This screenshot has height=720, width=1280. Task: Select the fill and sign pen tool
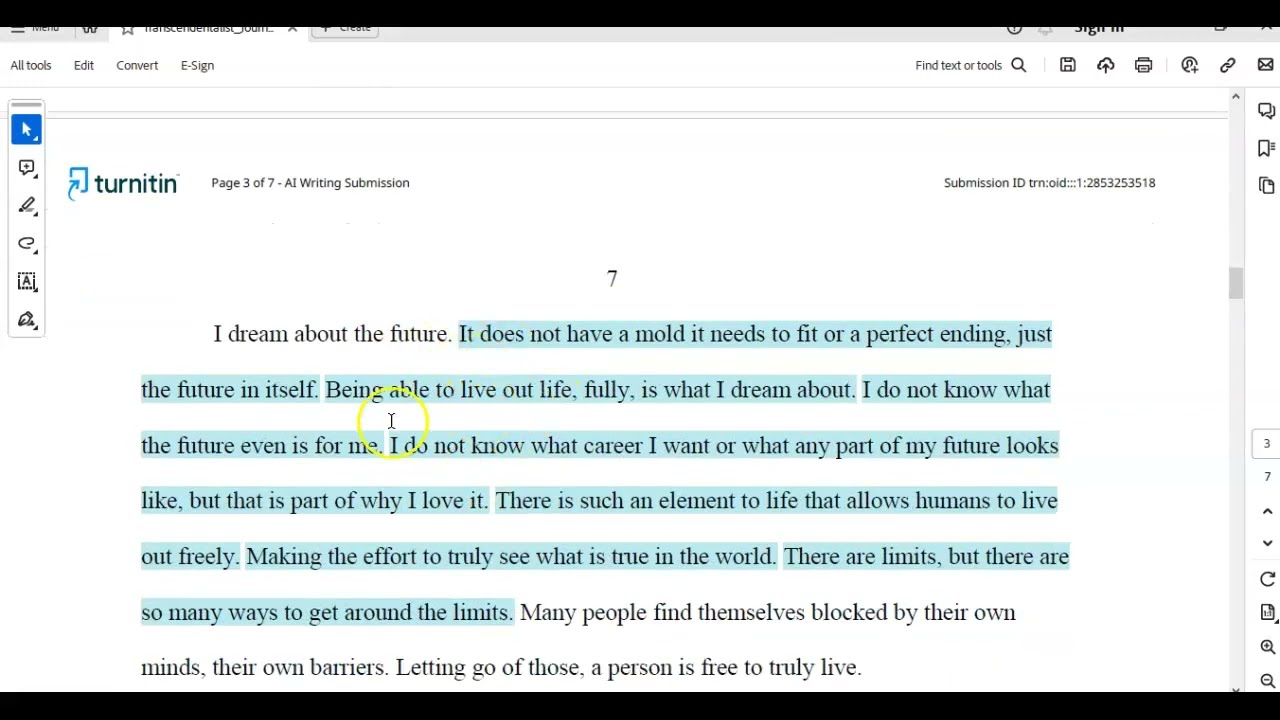click(27, 320)
